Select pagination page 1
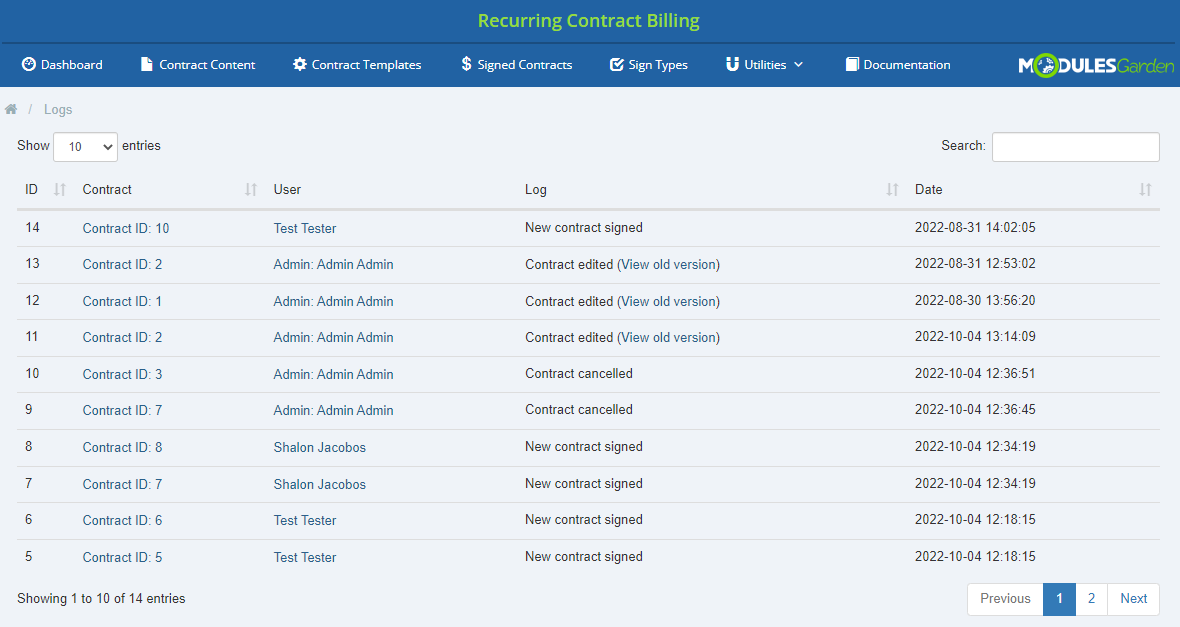 tap(1059, 598)
